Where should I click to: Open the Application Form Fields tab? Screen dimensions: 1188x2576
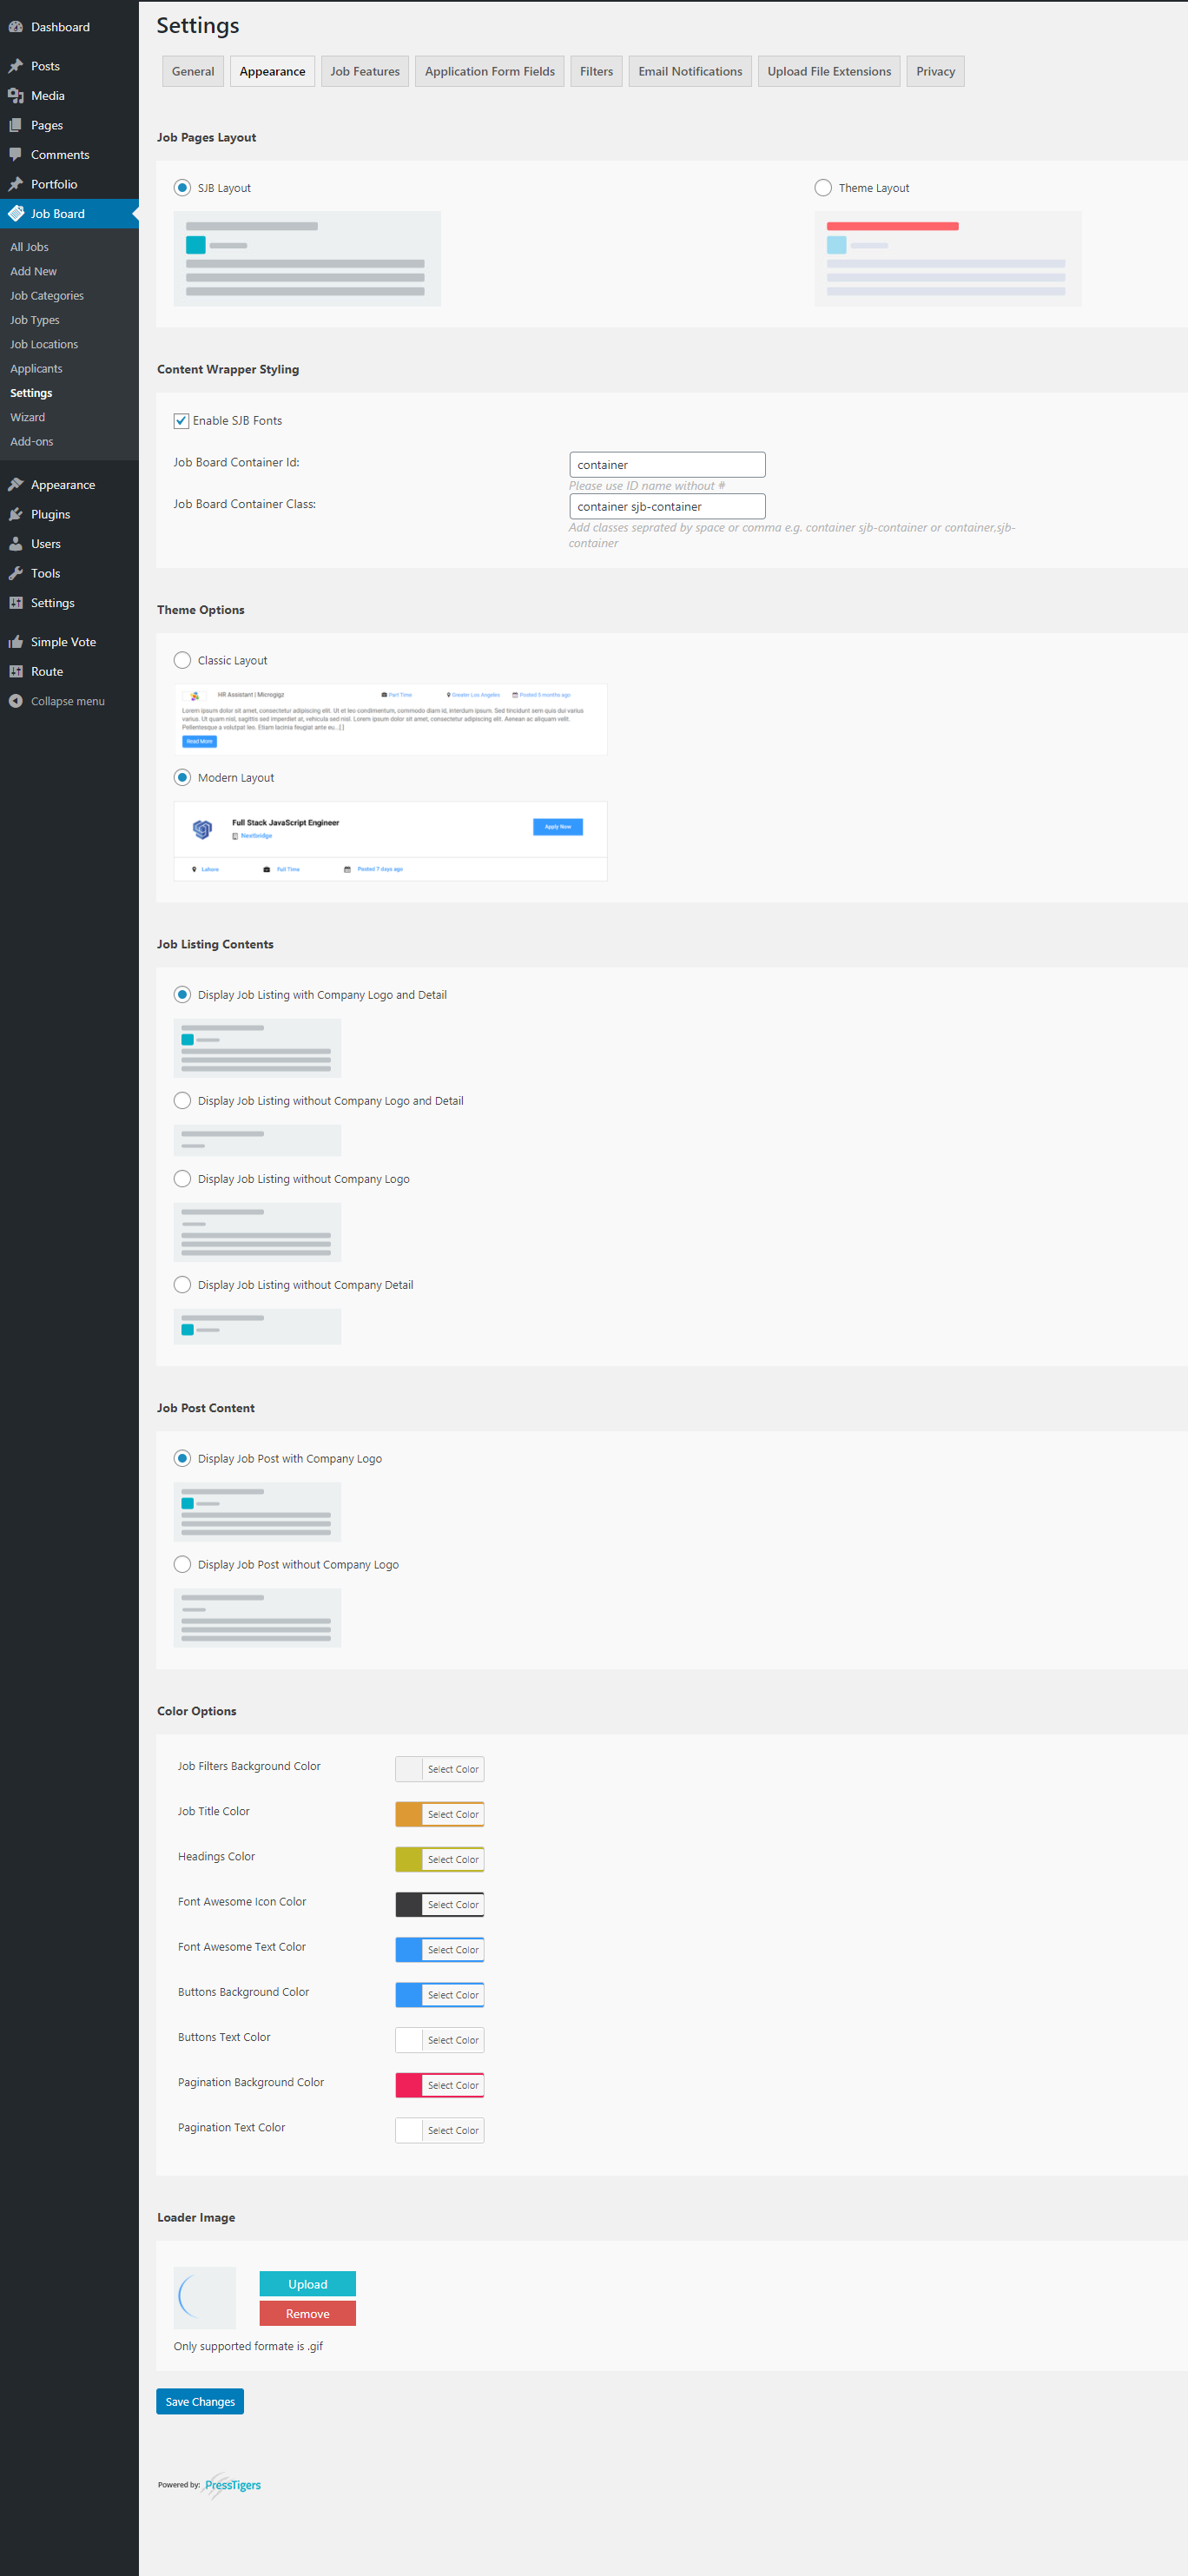490,71
